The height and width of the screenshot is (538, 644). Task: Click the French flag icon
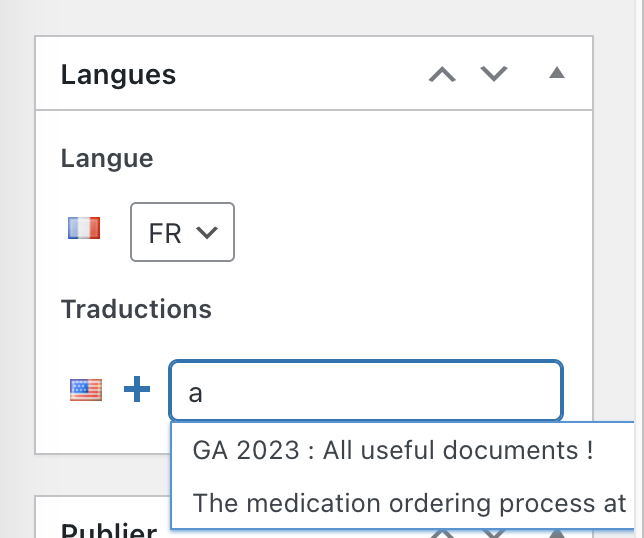[x=84, y=230]
